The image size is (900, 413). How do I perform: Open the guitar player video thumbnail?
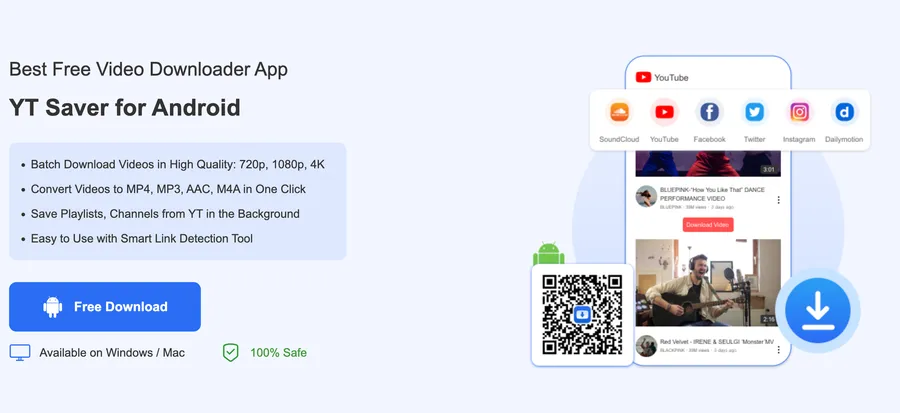point(708,283)
